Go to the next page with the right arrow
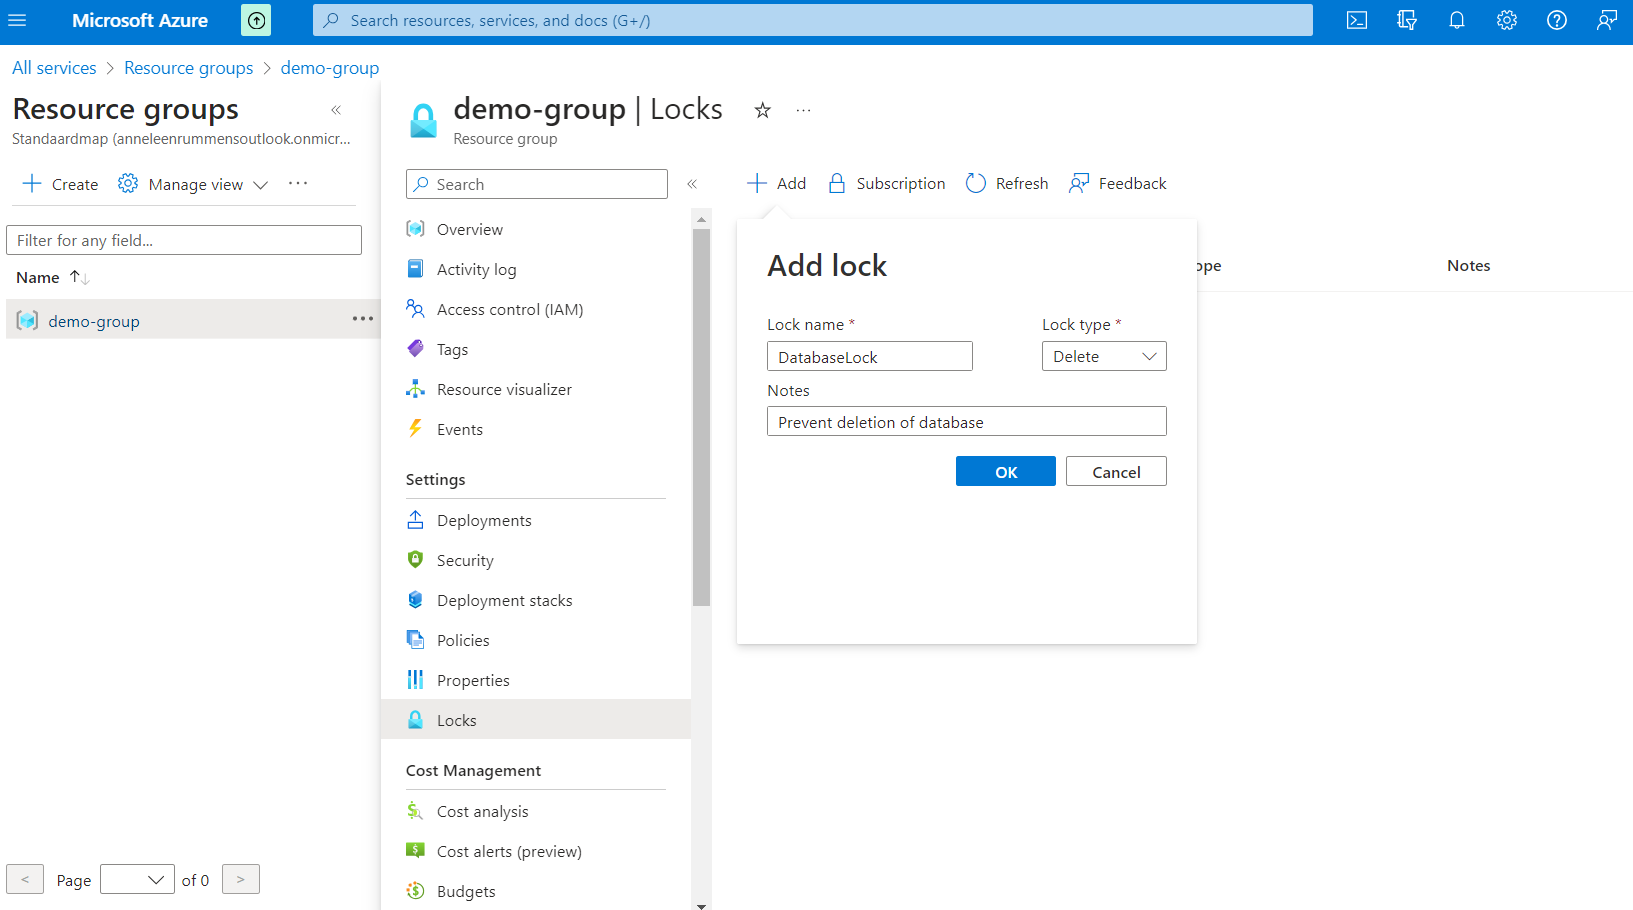This screenshot has height=910, width=1633. [241, 879]
